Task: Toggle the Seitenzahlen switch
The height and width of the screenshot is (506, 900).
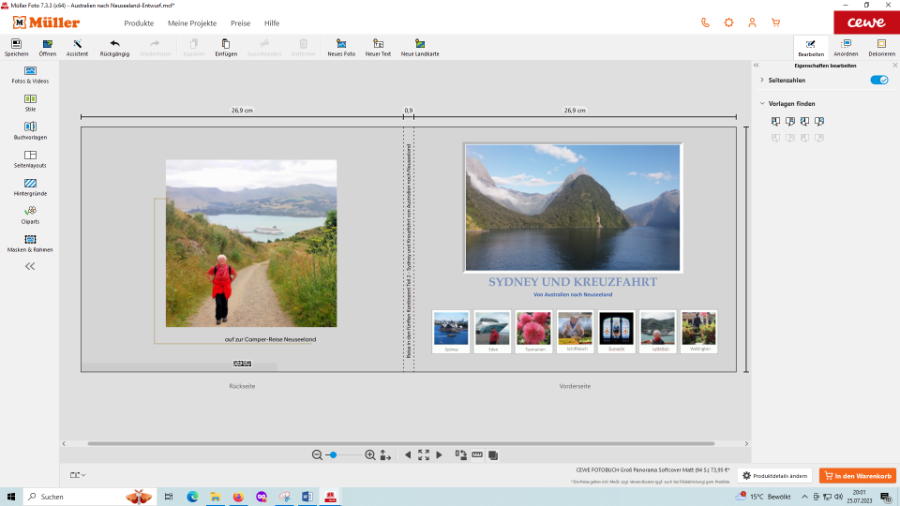Action: click(x=879, y=80)
